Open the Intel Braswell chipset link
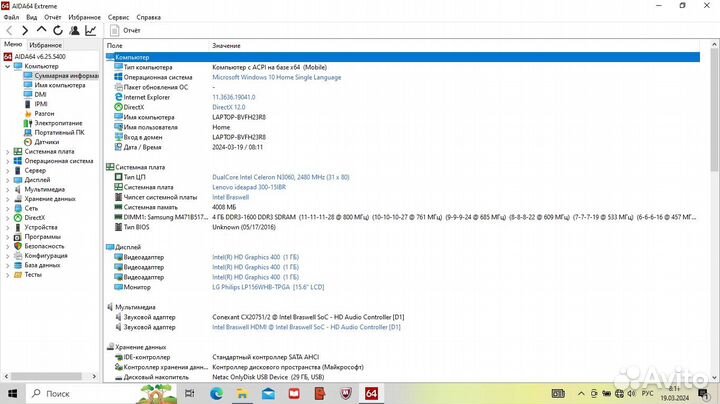 (231, 197)
